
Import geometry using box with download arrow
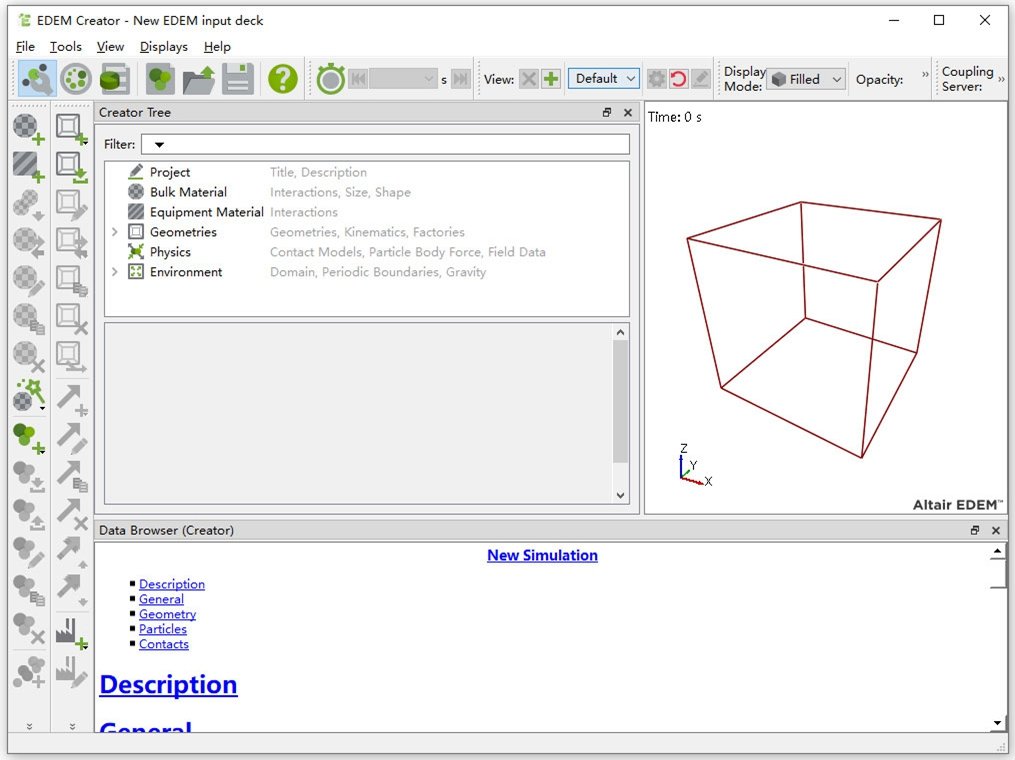click(x=71, y=166)
